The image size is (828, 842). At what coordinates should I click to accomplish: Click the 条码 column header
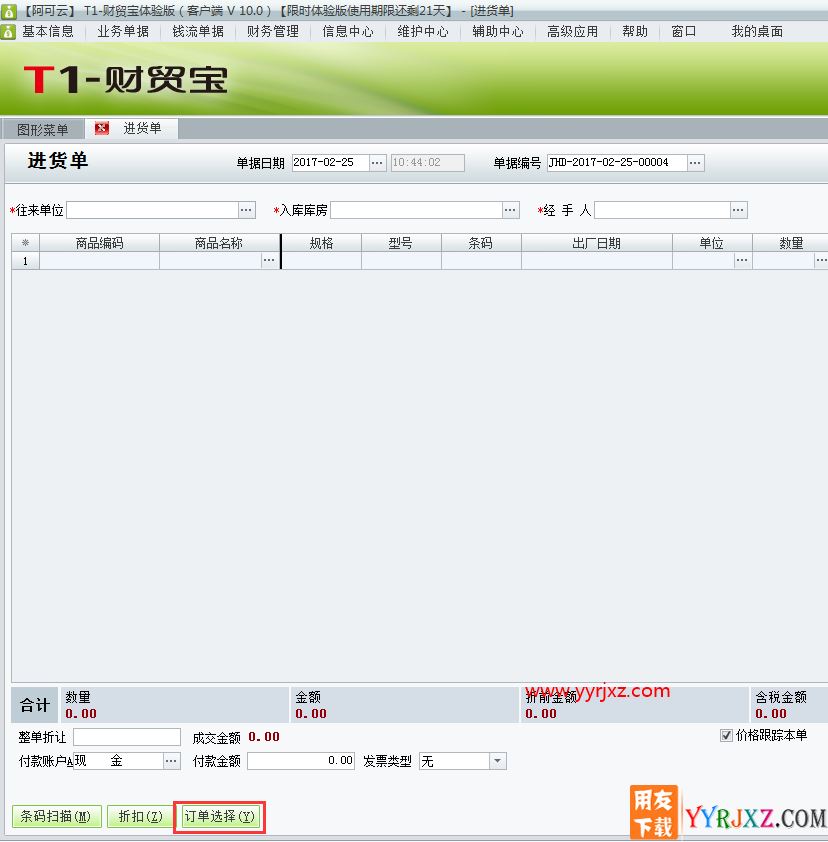481,243
